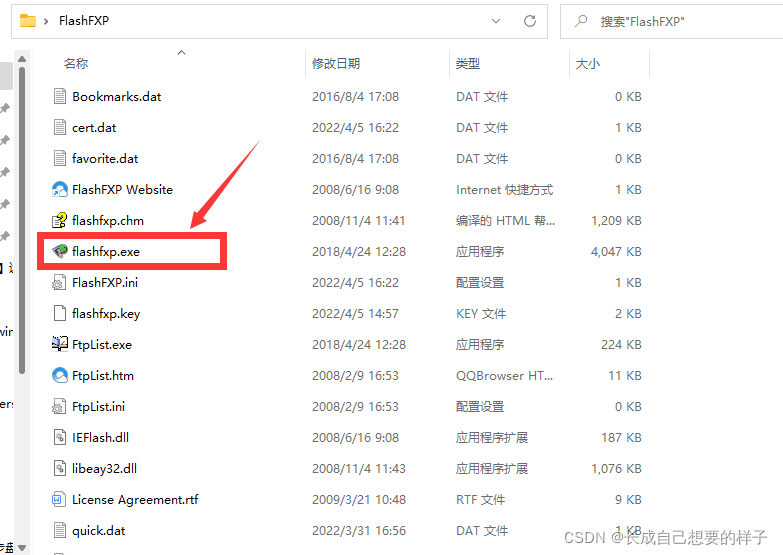Click the navigation pane scrollbar thumb
Viewport: 783px width, 555px height.
click(x=21, y=220)
